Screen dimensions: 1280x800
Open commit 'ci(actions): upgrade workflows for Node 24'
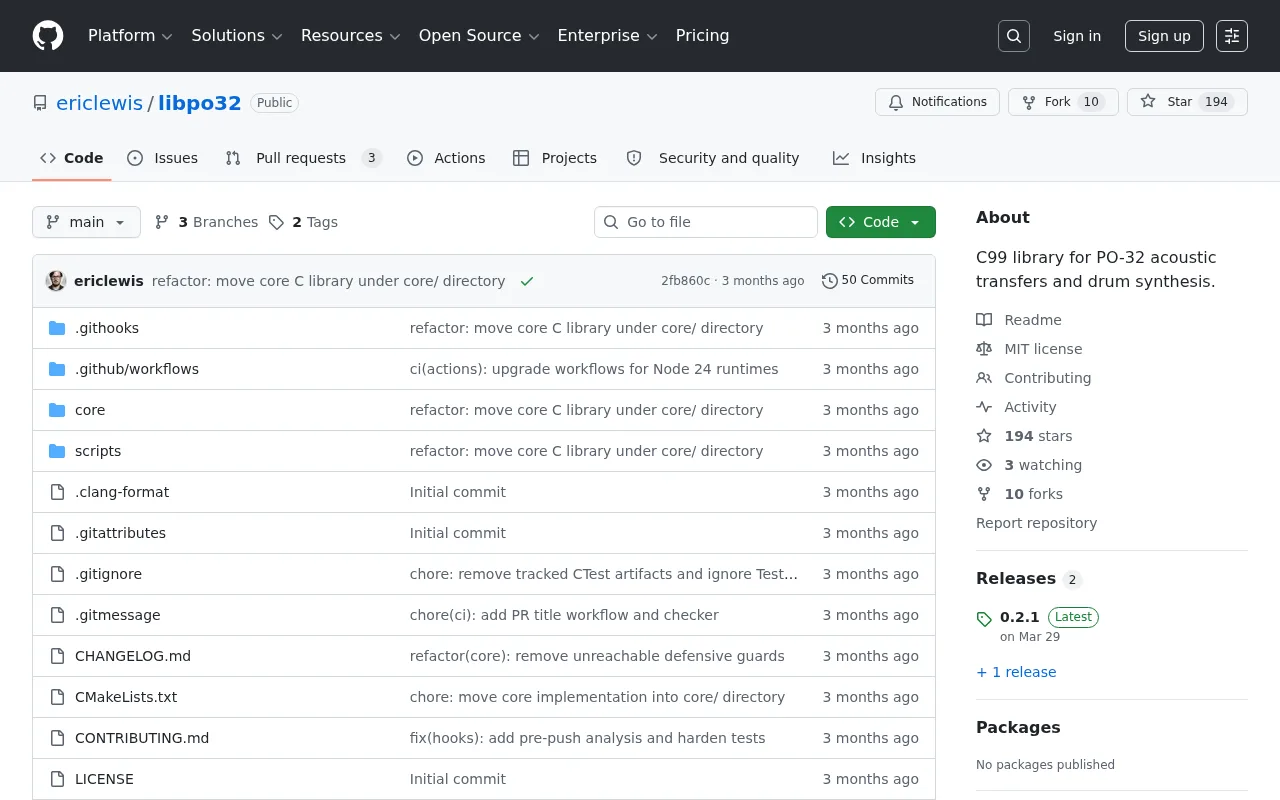594,369
